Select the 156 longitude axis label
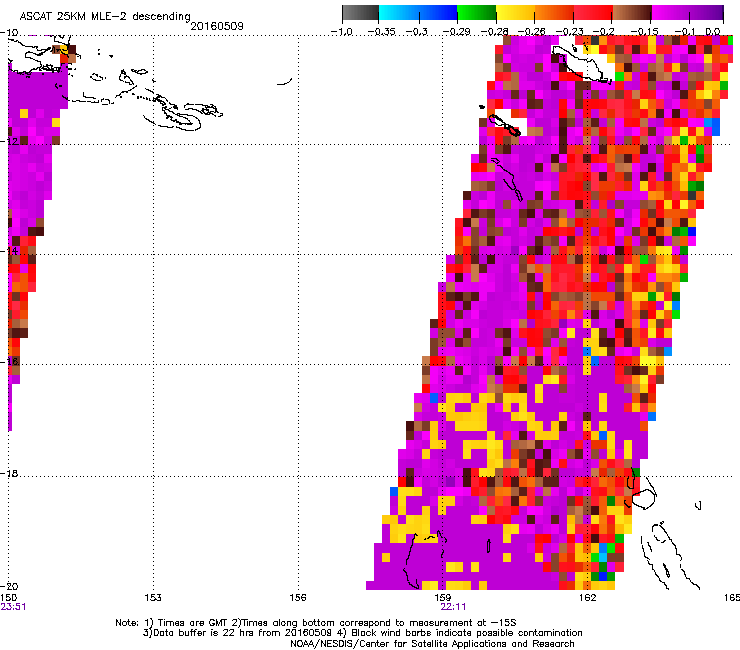The width and height of the screenshot is (740, 650). pyautogui.click(x=298, y=598)
